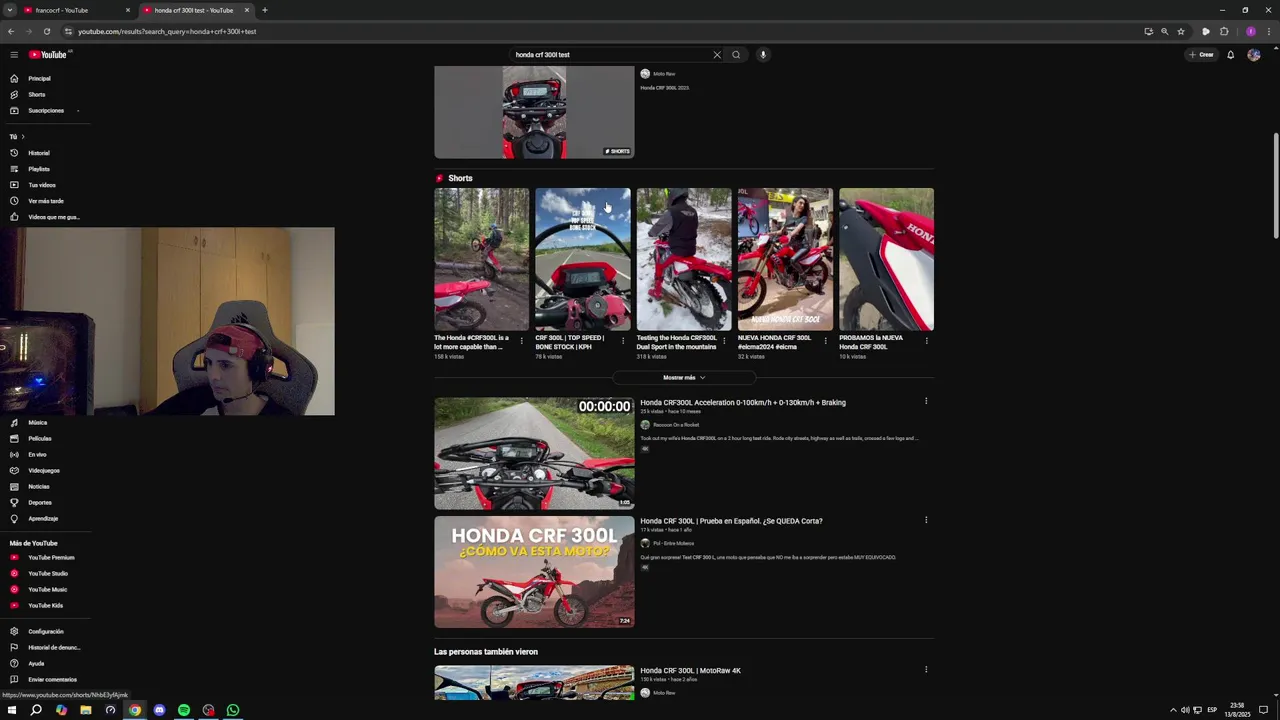Open YouTube Kids link
Image resolution: width=1280 pixels, height=720 pixels.
coord(45,605)
